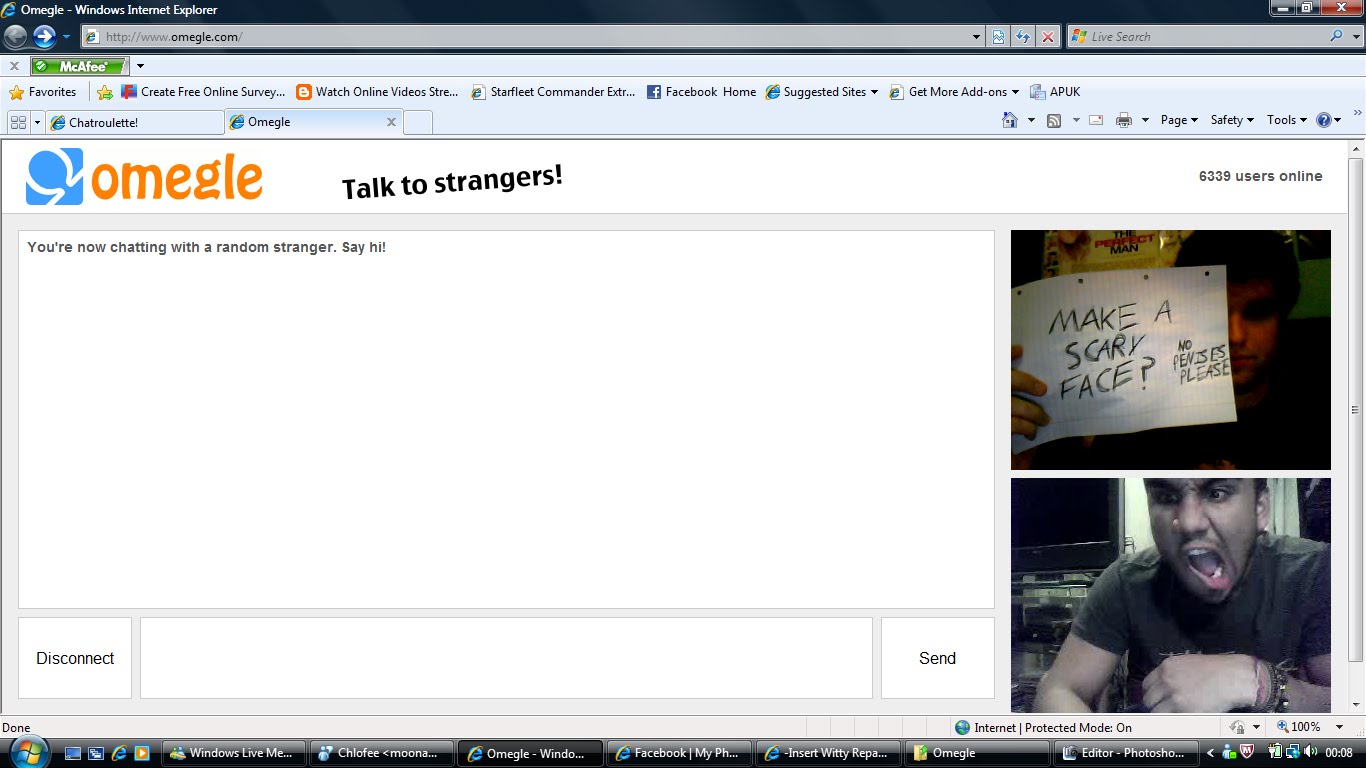The image size is (1366, 768).
Task: Click the stranger's webcam video
Action: pos(1171,350)
